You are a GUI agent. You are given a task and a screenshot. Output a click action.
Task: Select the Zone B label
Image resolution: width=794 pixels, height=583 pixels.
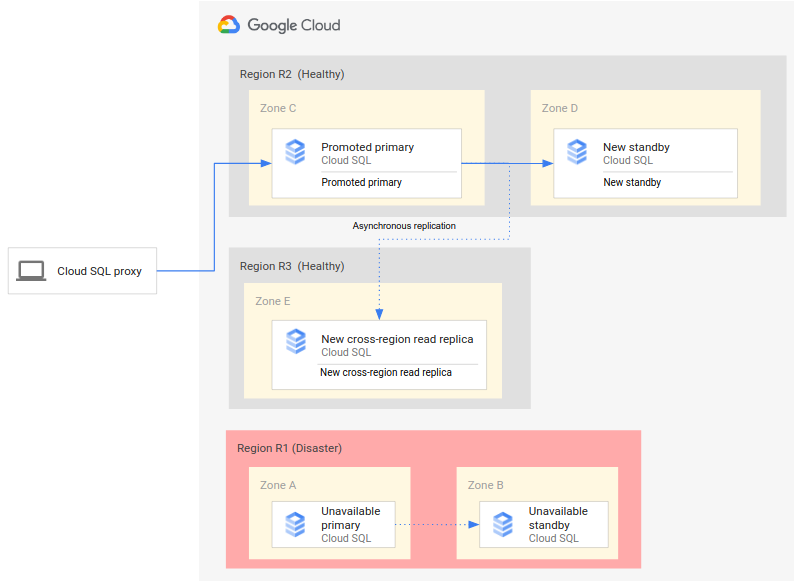(485, 485)
